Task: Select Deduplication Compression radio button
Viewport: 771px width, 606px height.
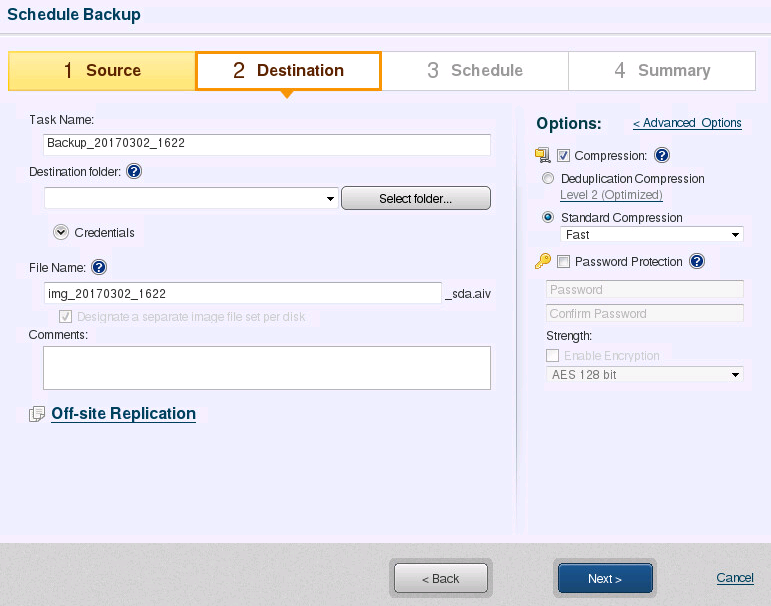Action: click(548, 178)
